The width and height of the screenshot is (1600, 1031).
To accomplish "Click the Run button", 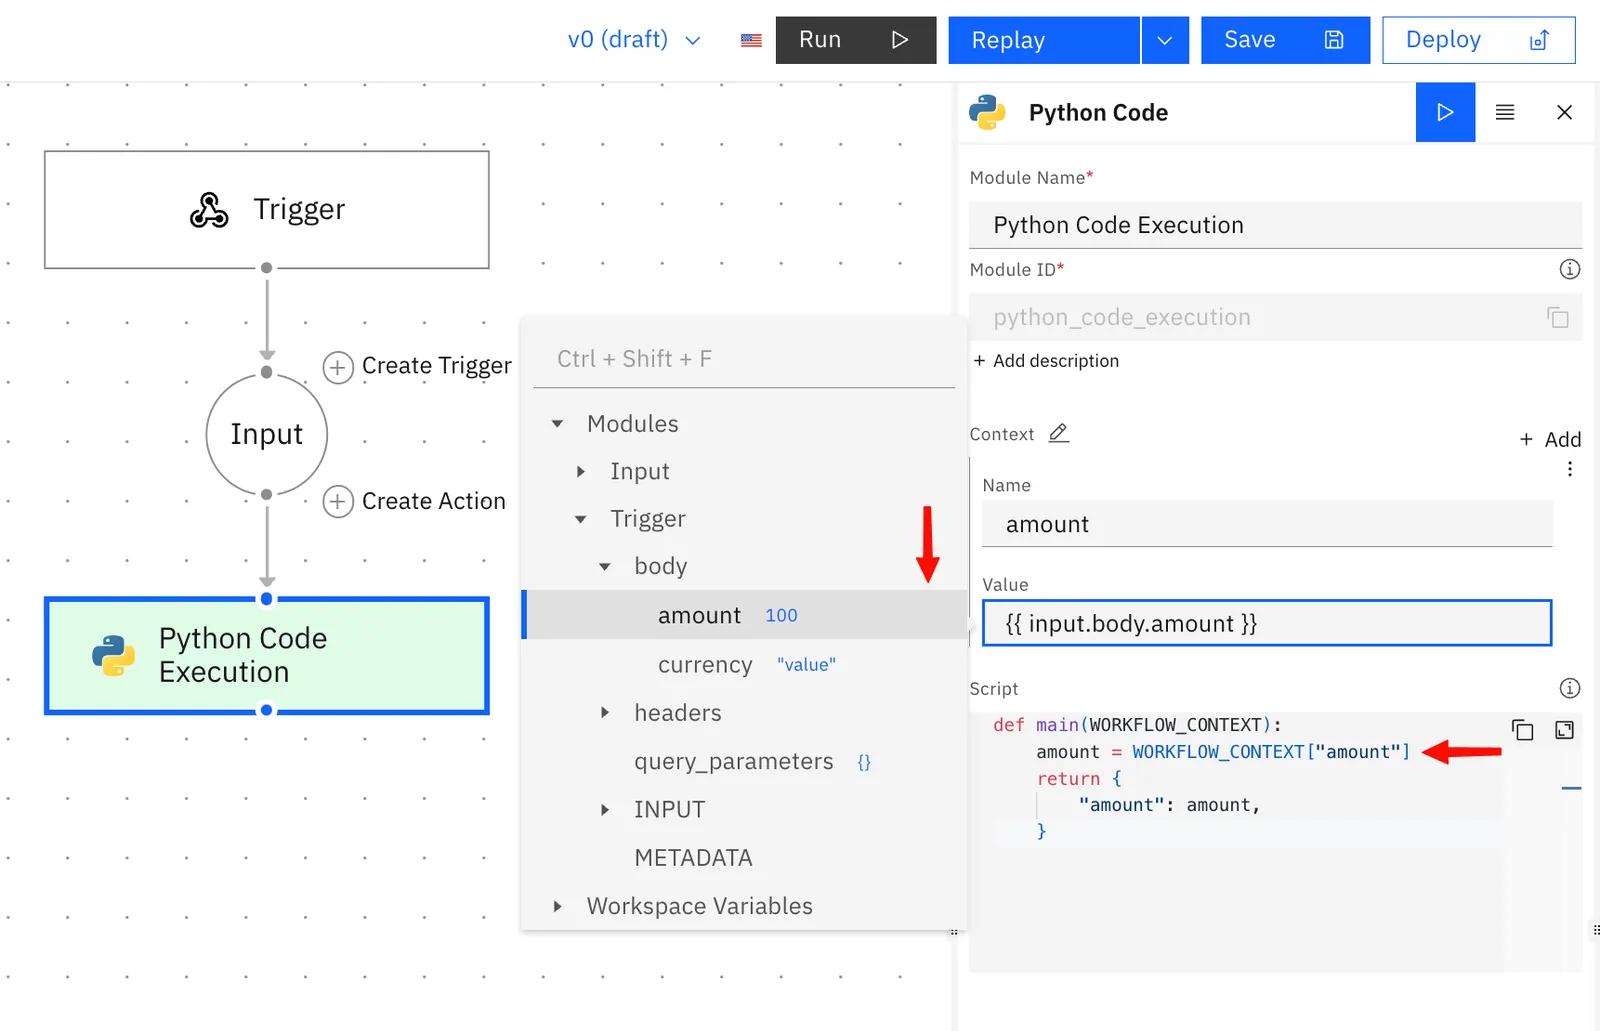I will 856,40.
